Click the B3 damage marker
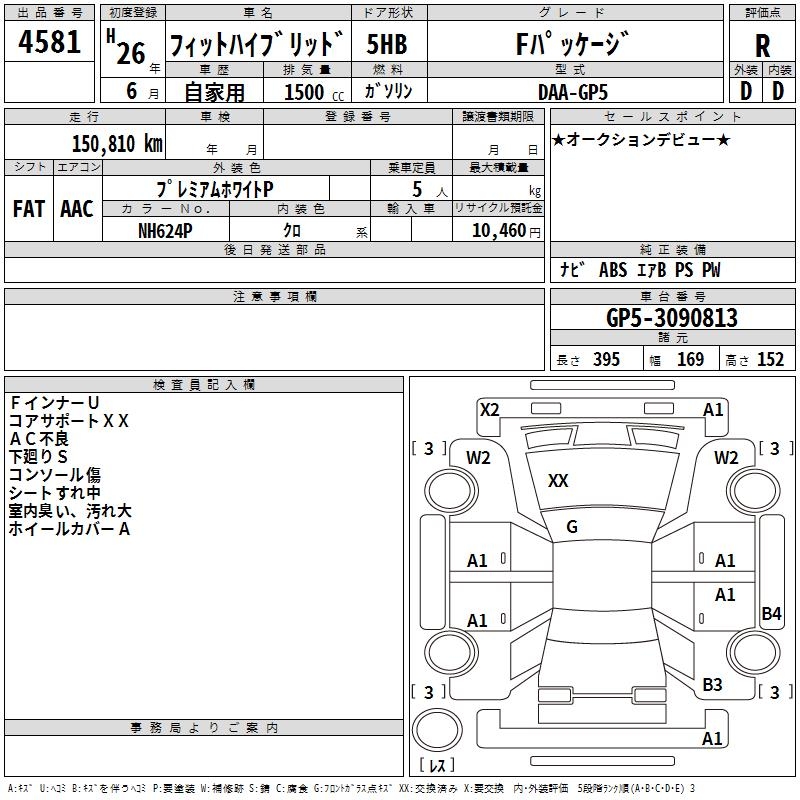Image resolution: width=800 pixels, height=800 pixels. tap(712, 684)
